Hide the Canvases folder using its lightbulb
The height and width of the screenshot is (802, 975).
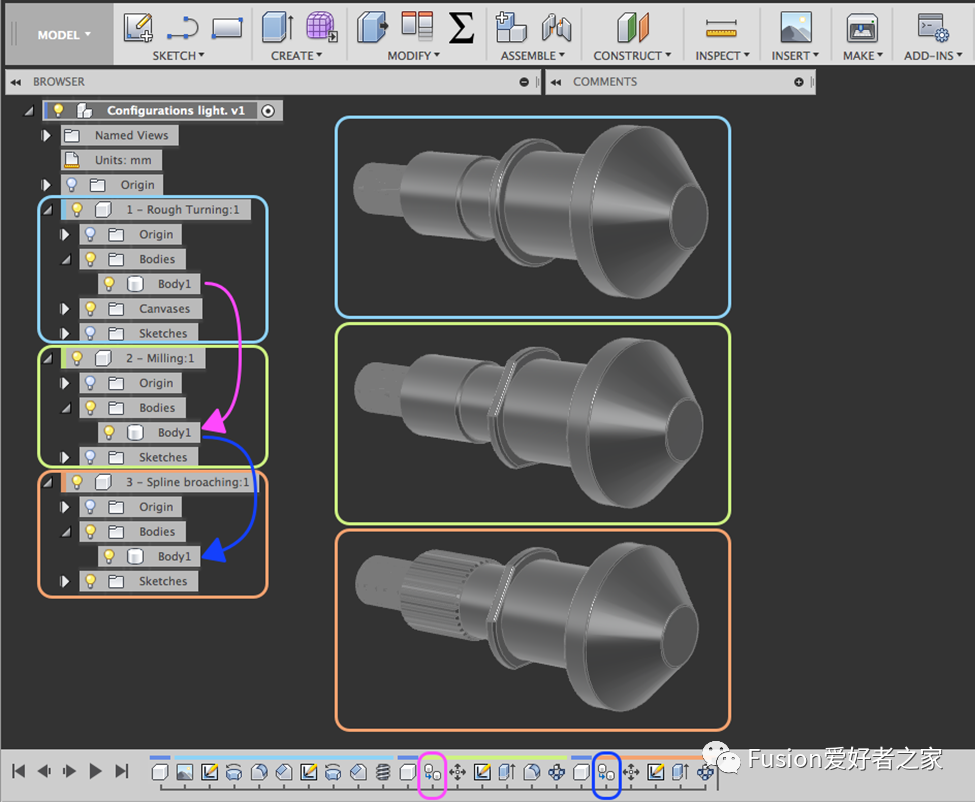click(x=90, y=309)
